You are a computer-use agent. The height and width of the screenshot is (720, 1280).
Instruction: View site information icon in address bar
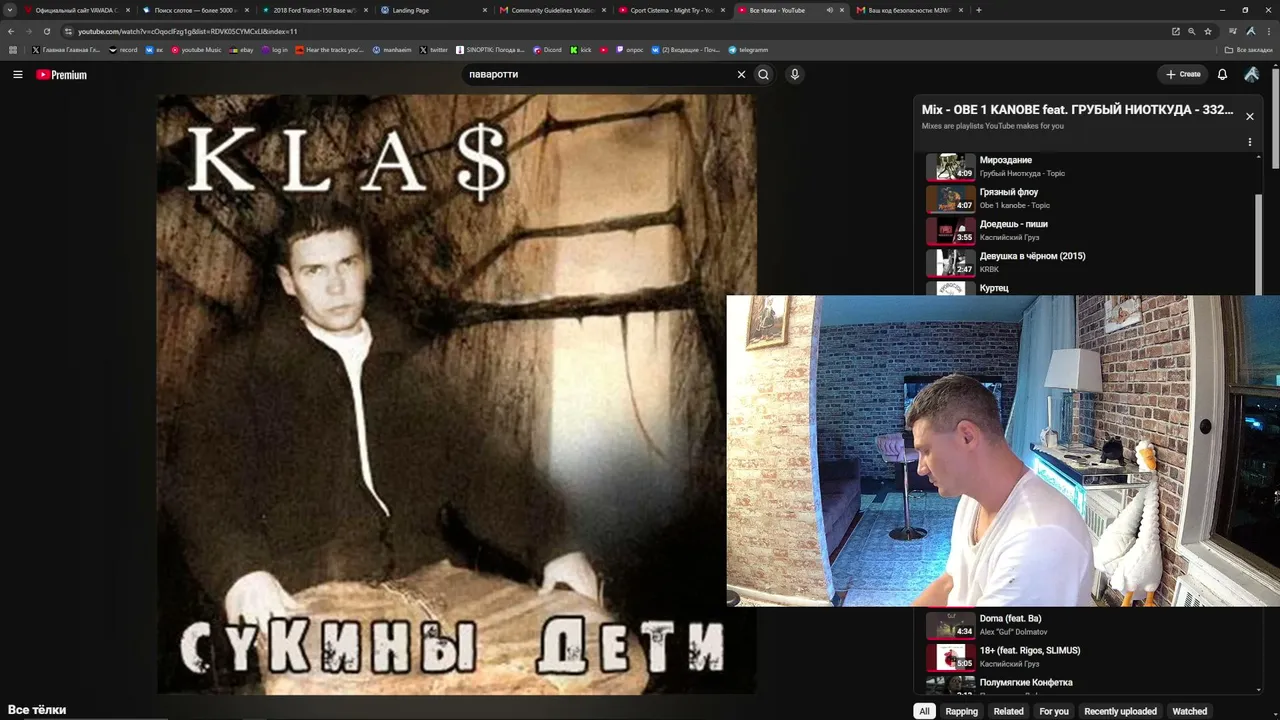[x=68, y=31]
